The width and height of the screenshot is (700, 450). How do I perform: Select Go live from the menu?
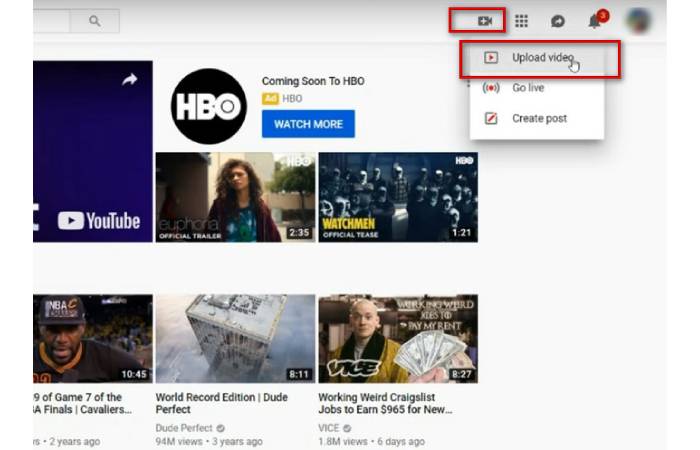[x=537, y=88]
